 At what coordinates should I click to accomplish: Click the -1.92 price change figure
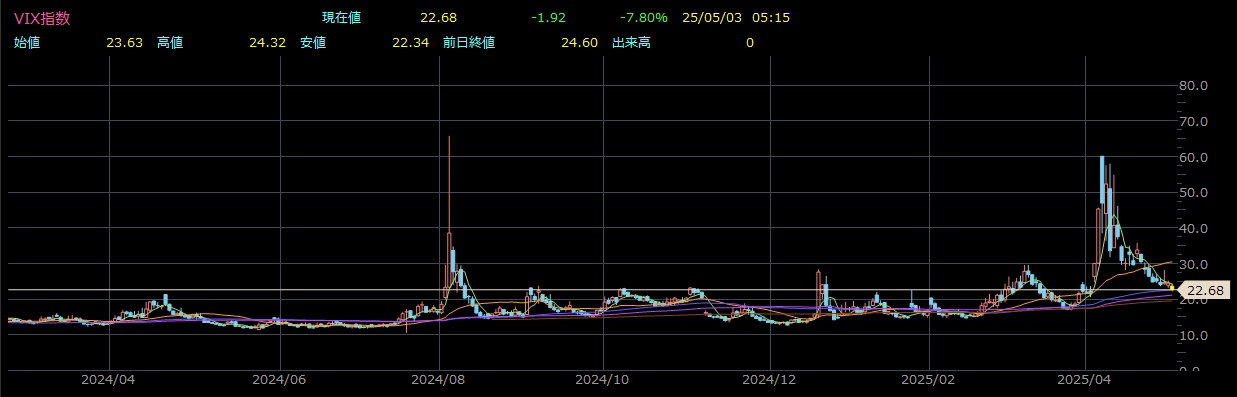tap(549, 18)
